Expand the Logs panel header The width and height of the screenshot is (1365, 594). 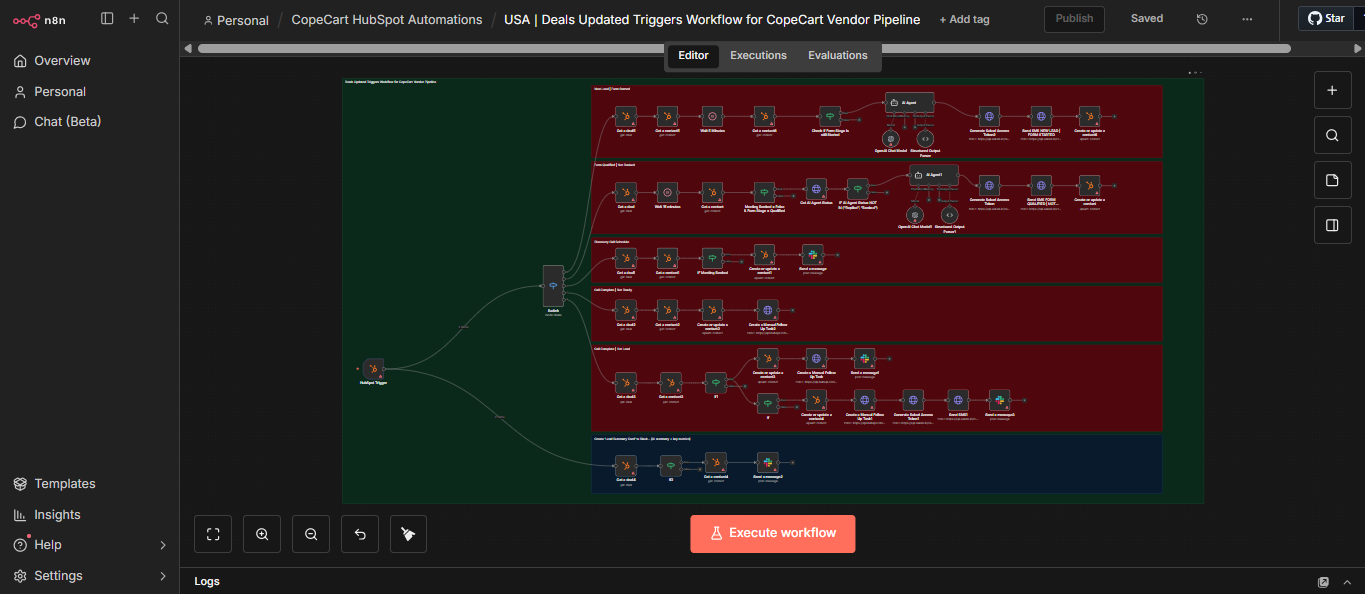point(1348,582)
